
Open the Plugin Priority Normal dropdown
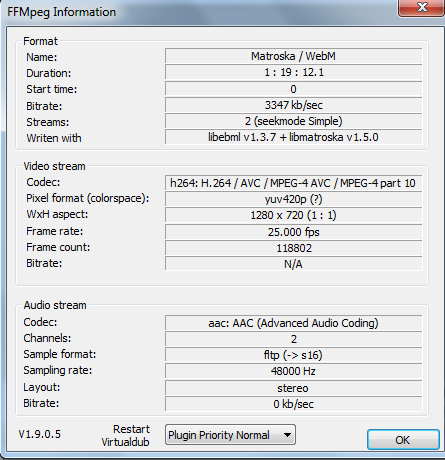coord(230,435)
